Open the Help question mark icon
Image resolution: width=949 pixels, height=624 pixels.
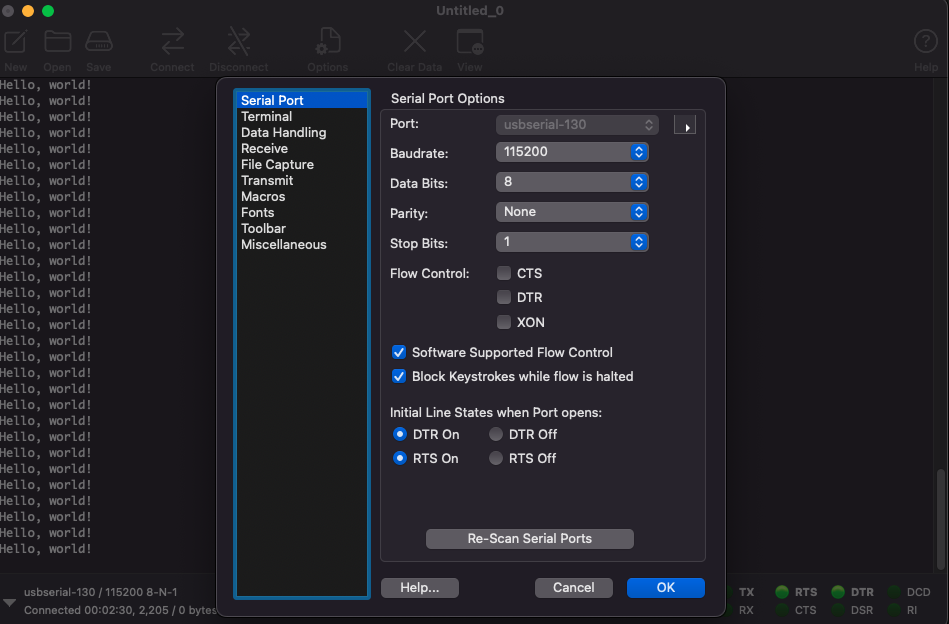(x=925, y=42)
